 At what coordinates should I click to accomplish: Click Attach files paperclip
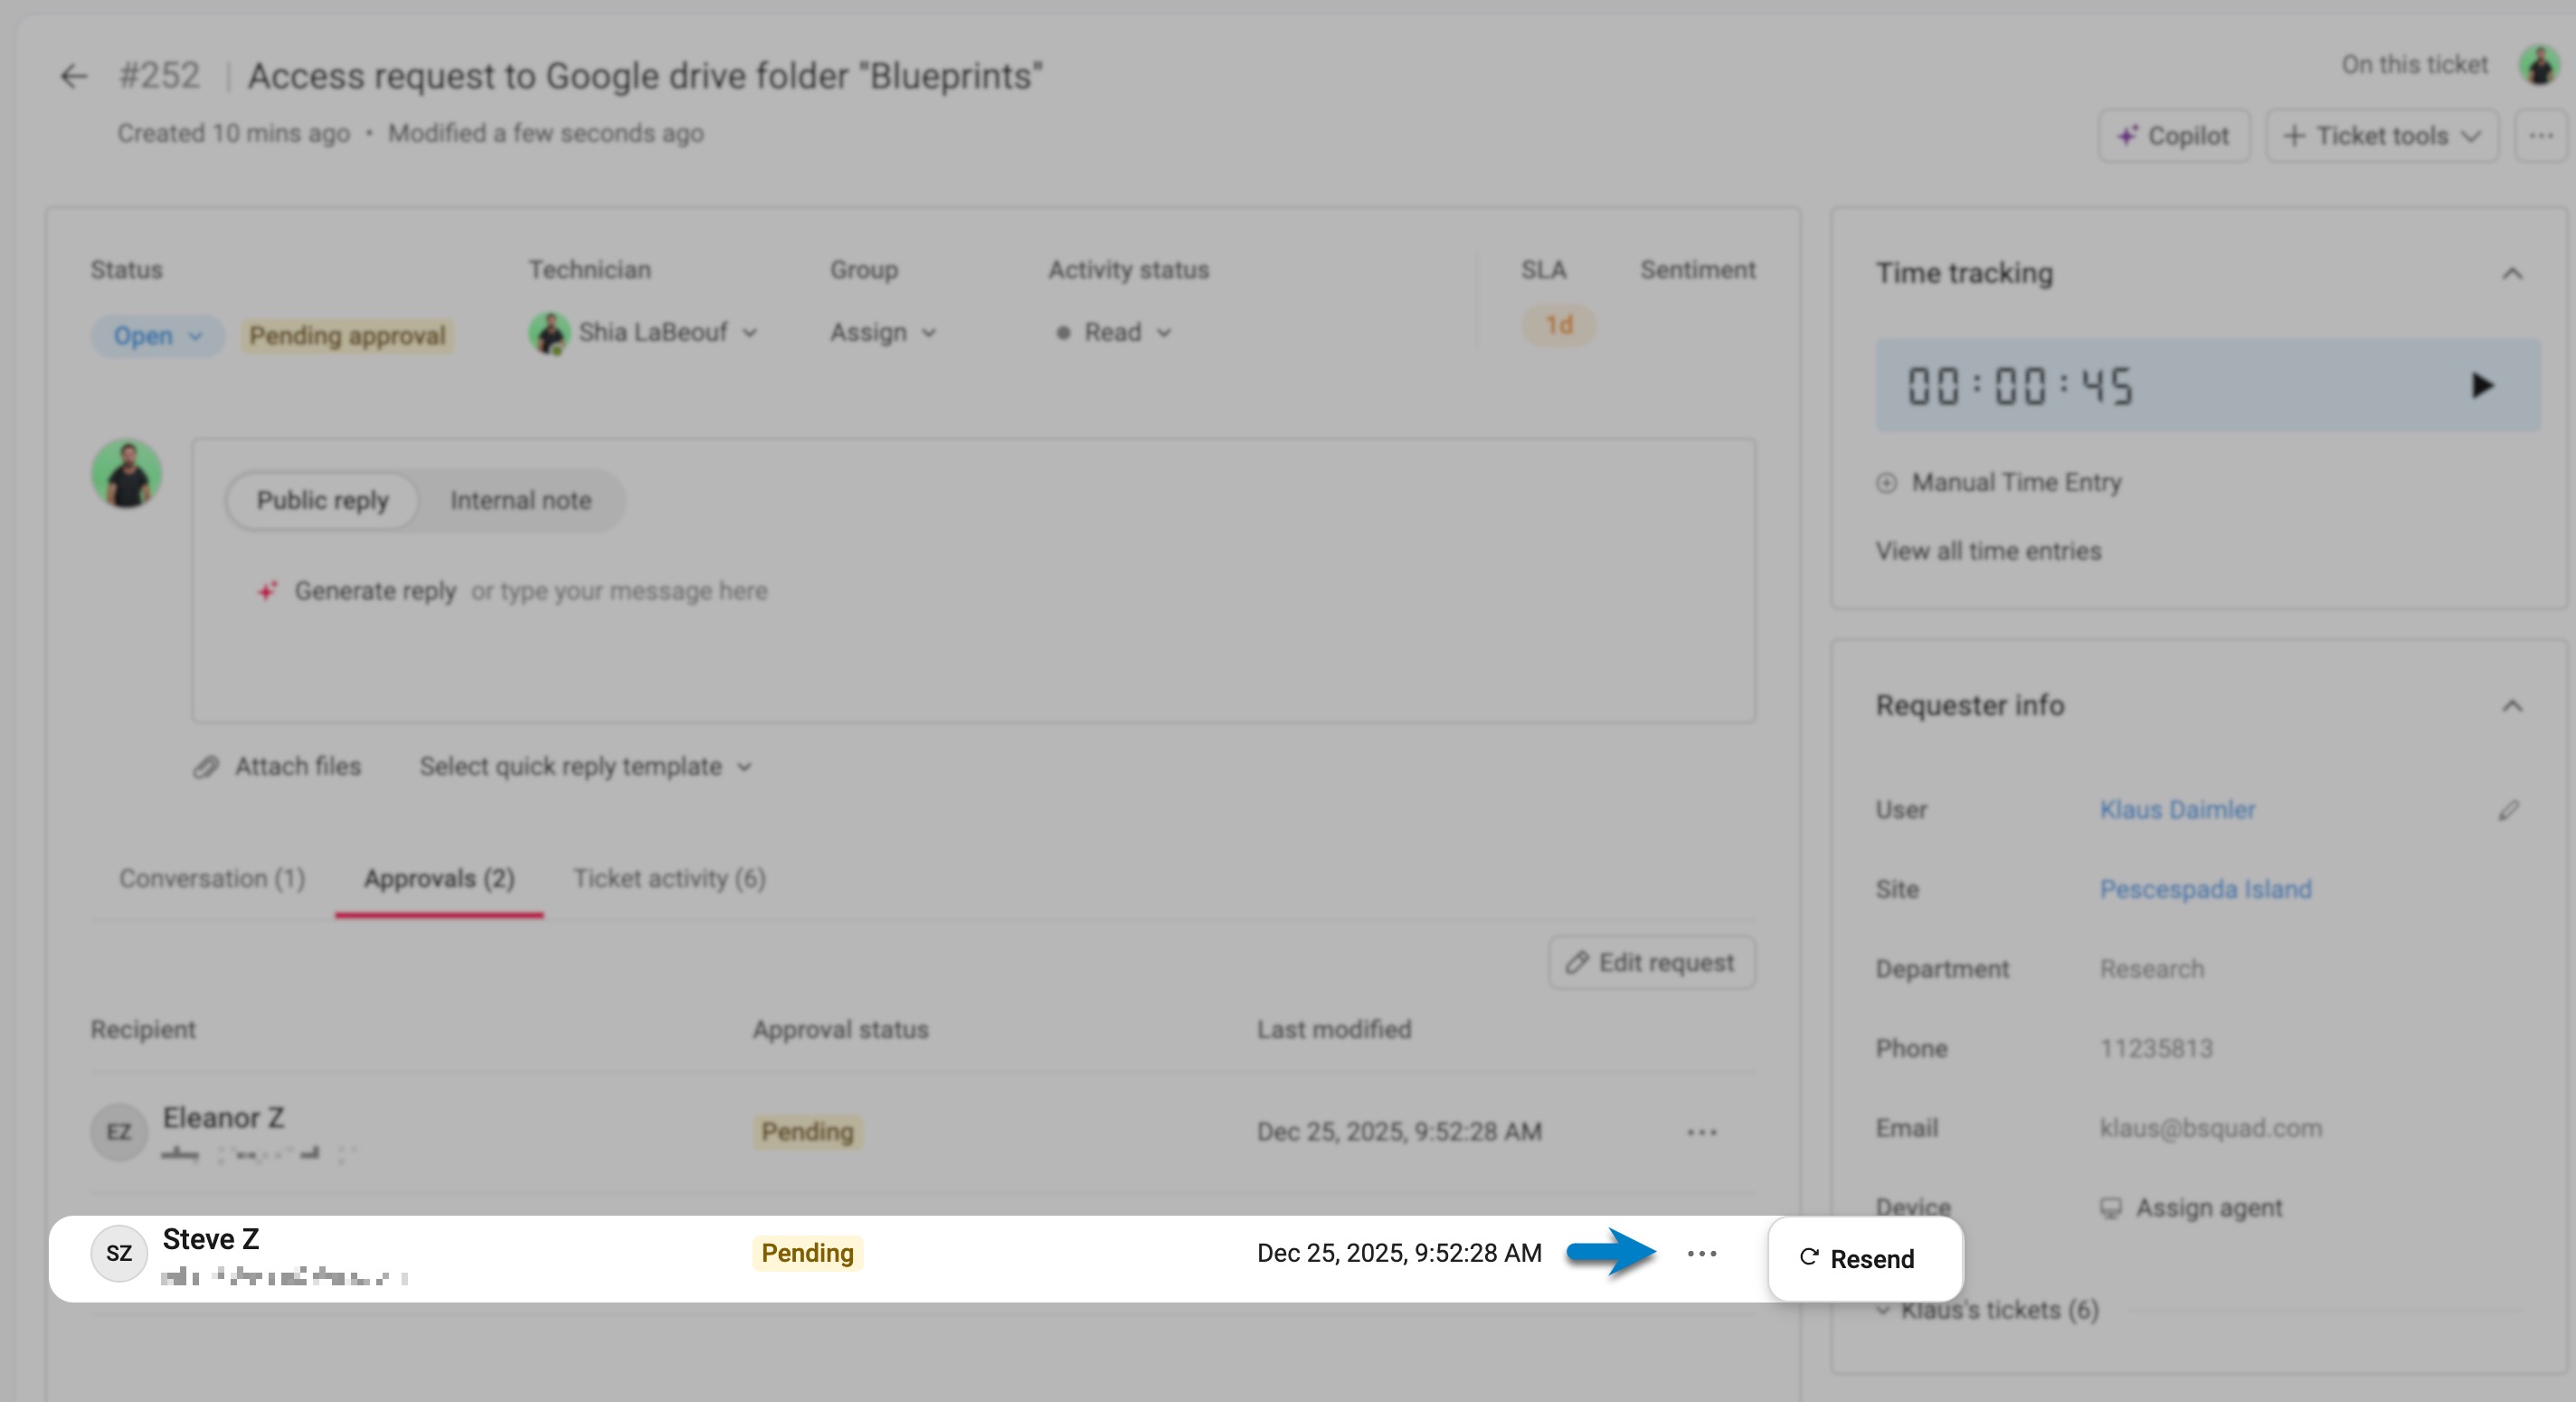[x=277, y=767]
